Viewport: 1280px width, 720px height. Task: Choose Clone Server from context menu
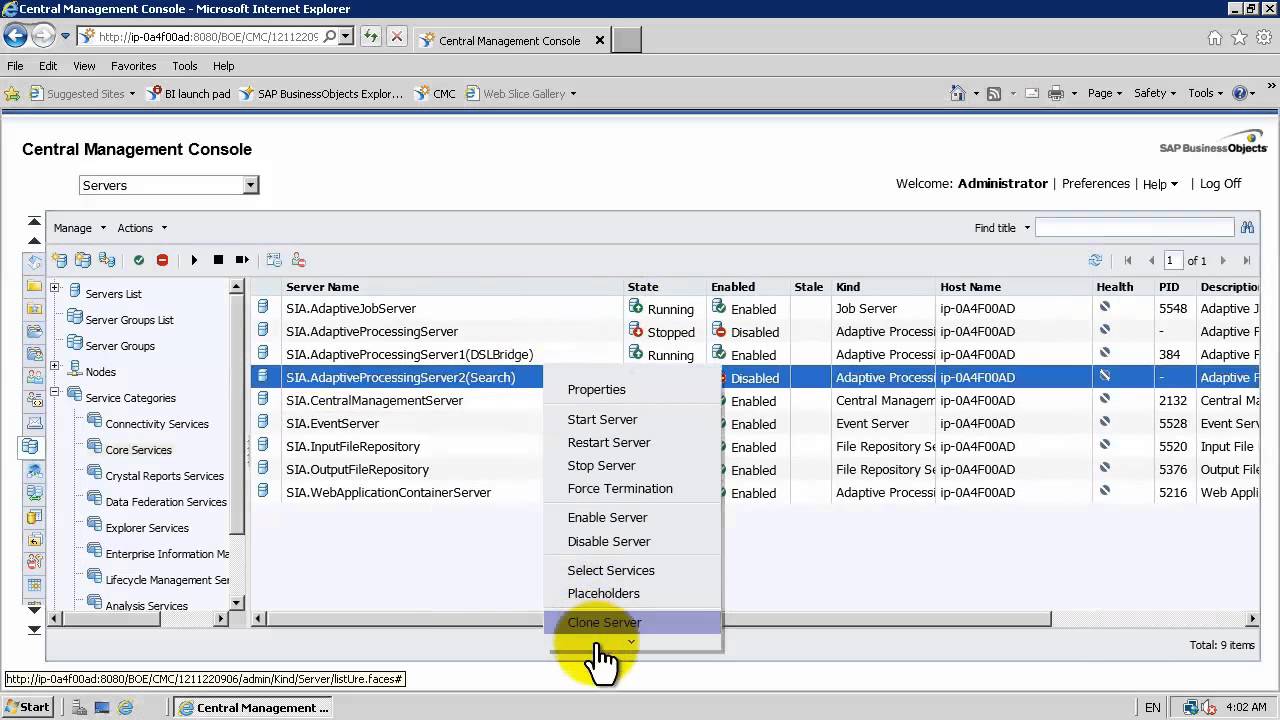tap(632, 622)
